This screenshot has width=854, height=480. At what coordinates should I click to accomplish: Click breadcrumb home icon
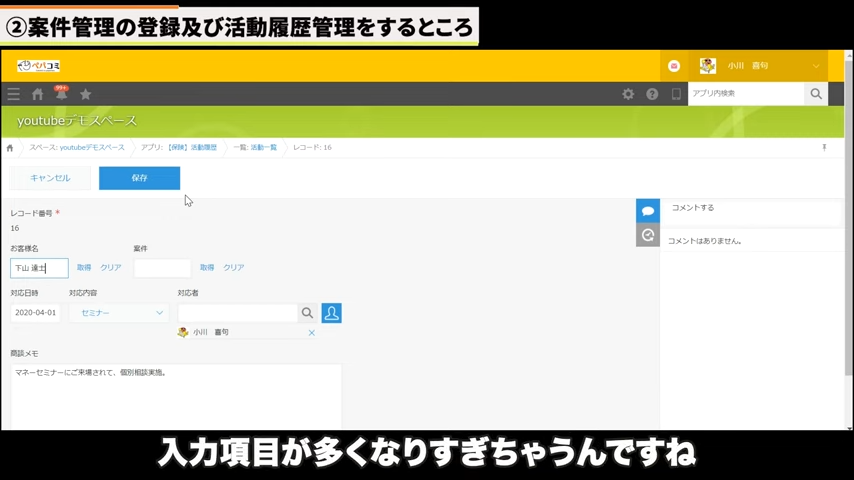[10, 148]
